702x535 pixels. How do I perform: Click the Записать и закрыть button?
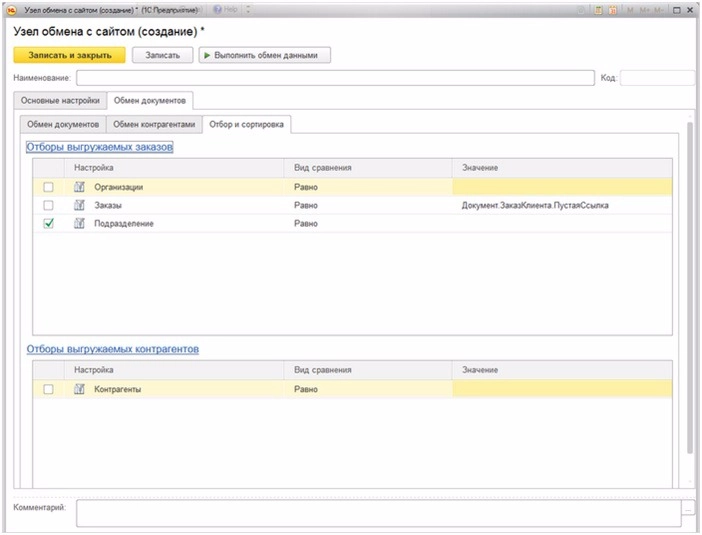[69, 55]
